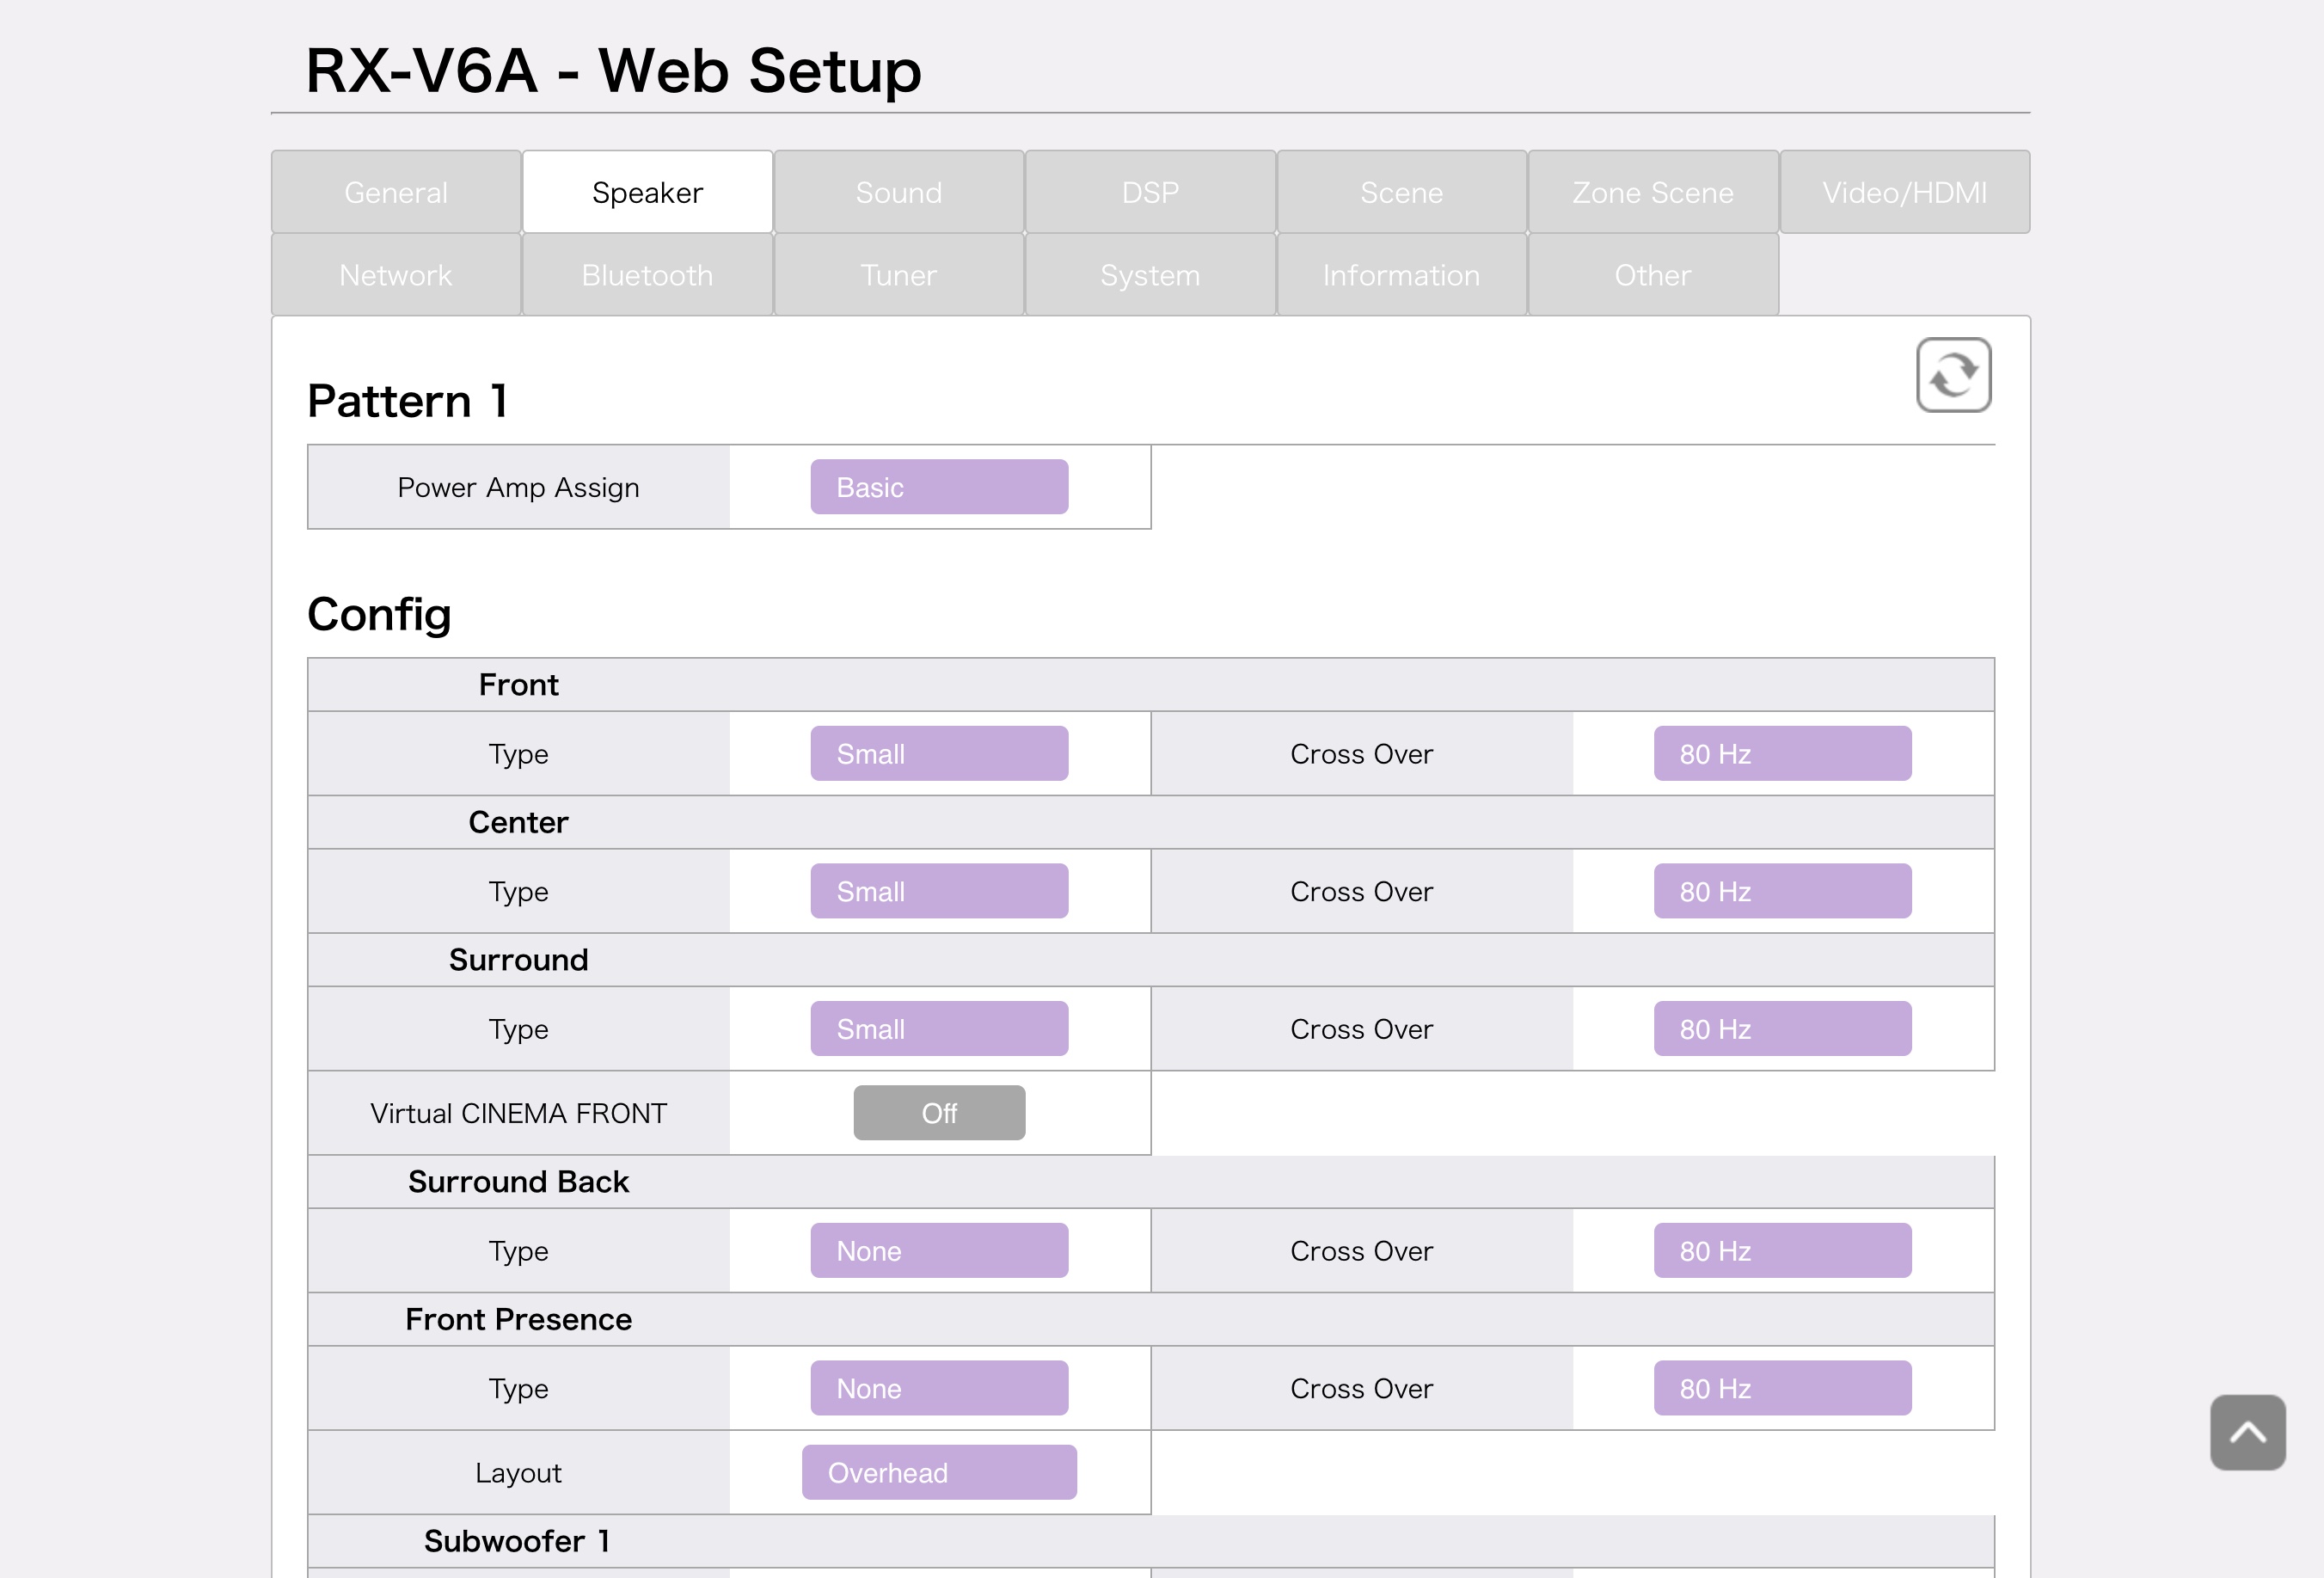Switch to the Sound tab
Screen dimensions: 2324x1578
point(899,192)
